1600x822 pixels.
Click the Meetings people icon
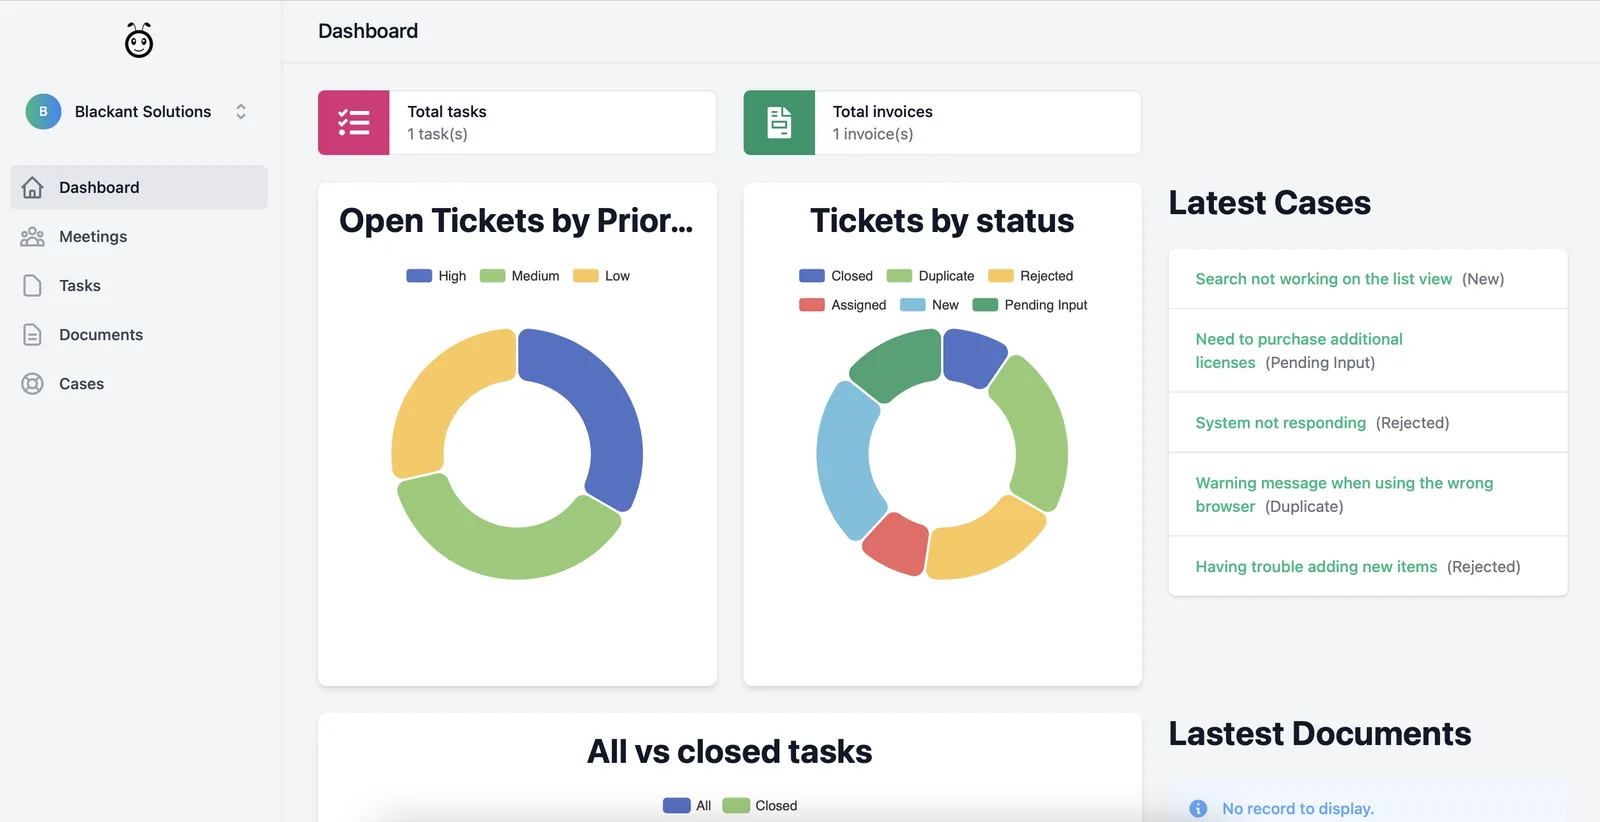coord(32,236)
